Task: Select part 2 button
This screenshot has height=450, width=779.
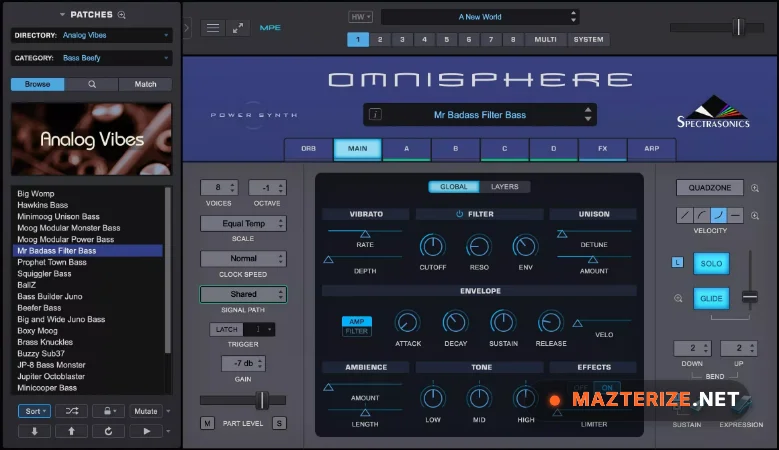Action: (380, 39)
